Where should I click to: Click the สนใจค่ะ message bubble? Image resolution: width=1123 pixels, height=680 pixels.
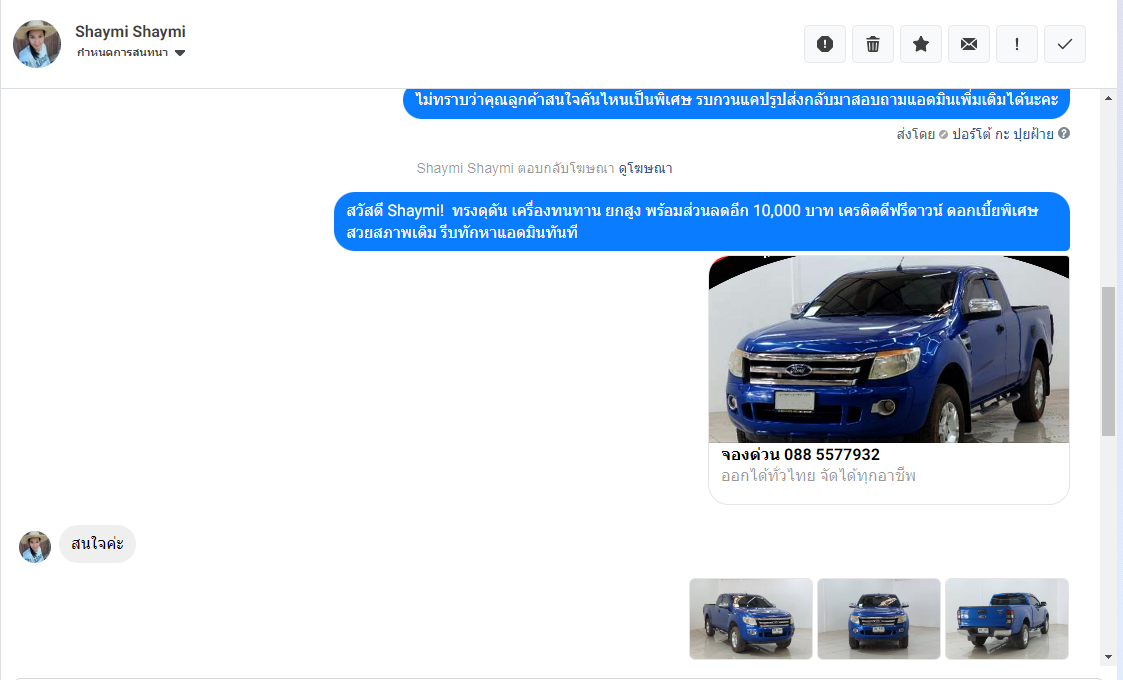click(97, 544)
